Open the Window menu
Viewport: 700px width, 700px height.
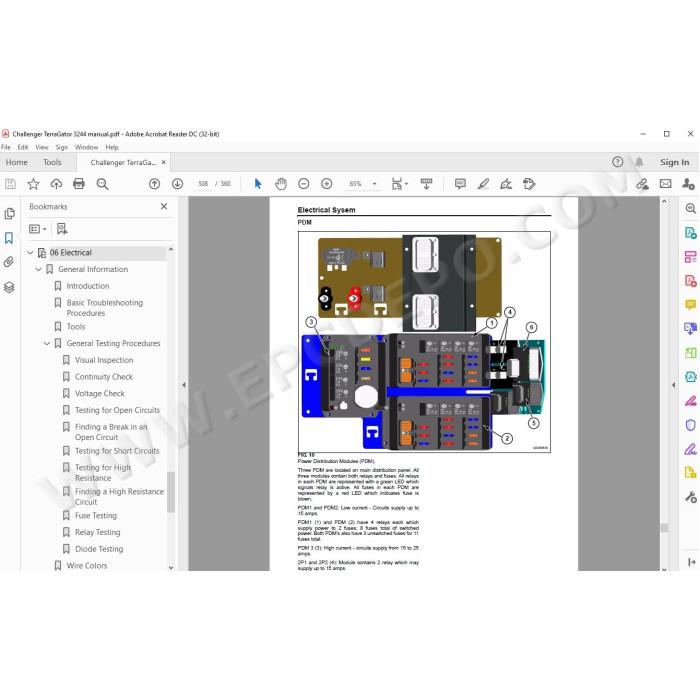(86, 147)
